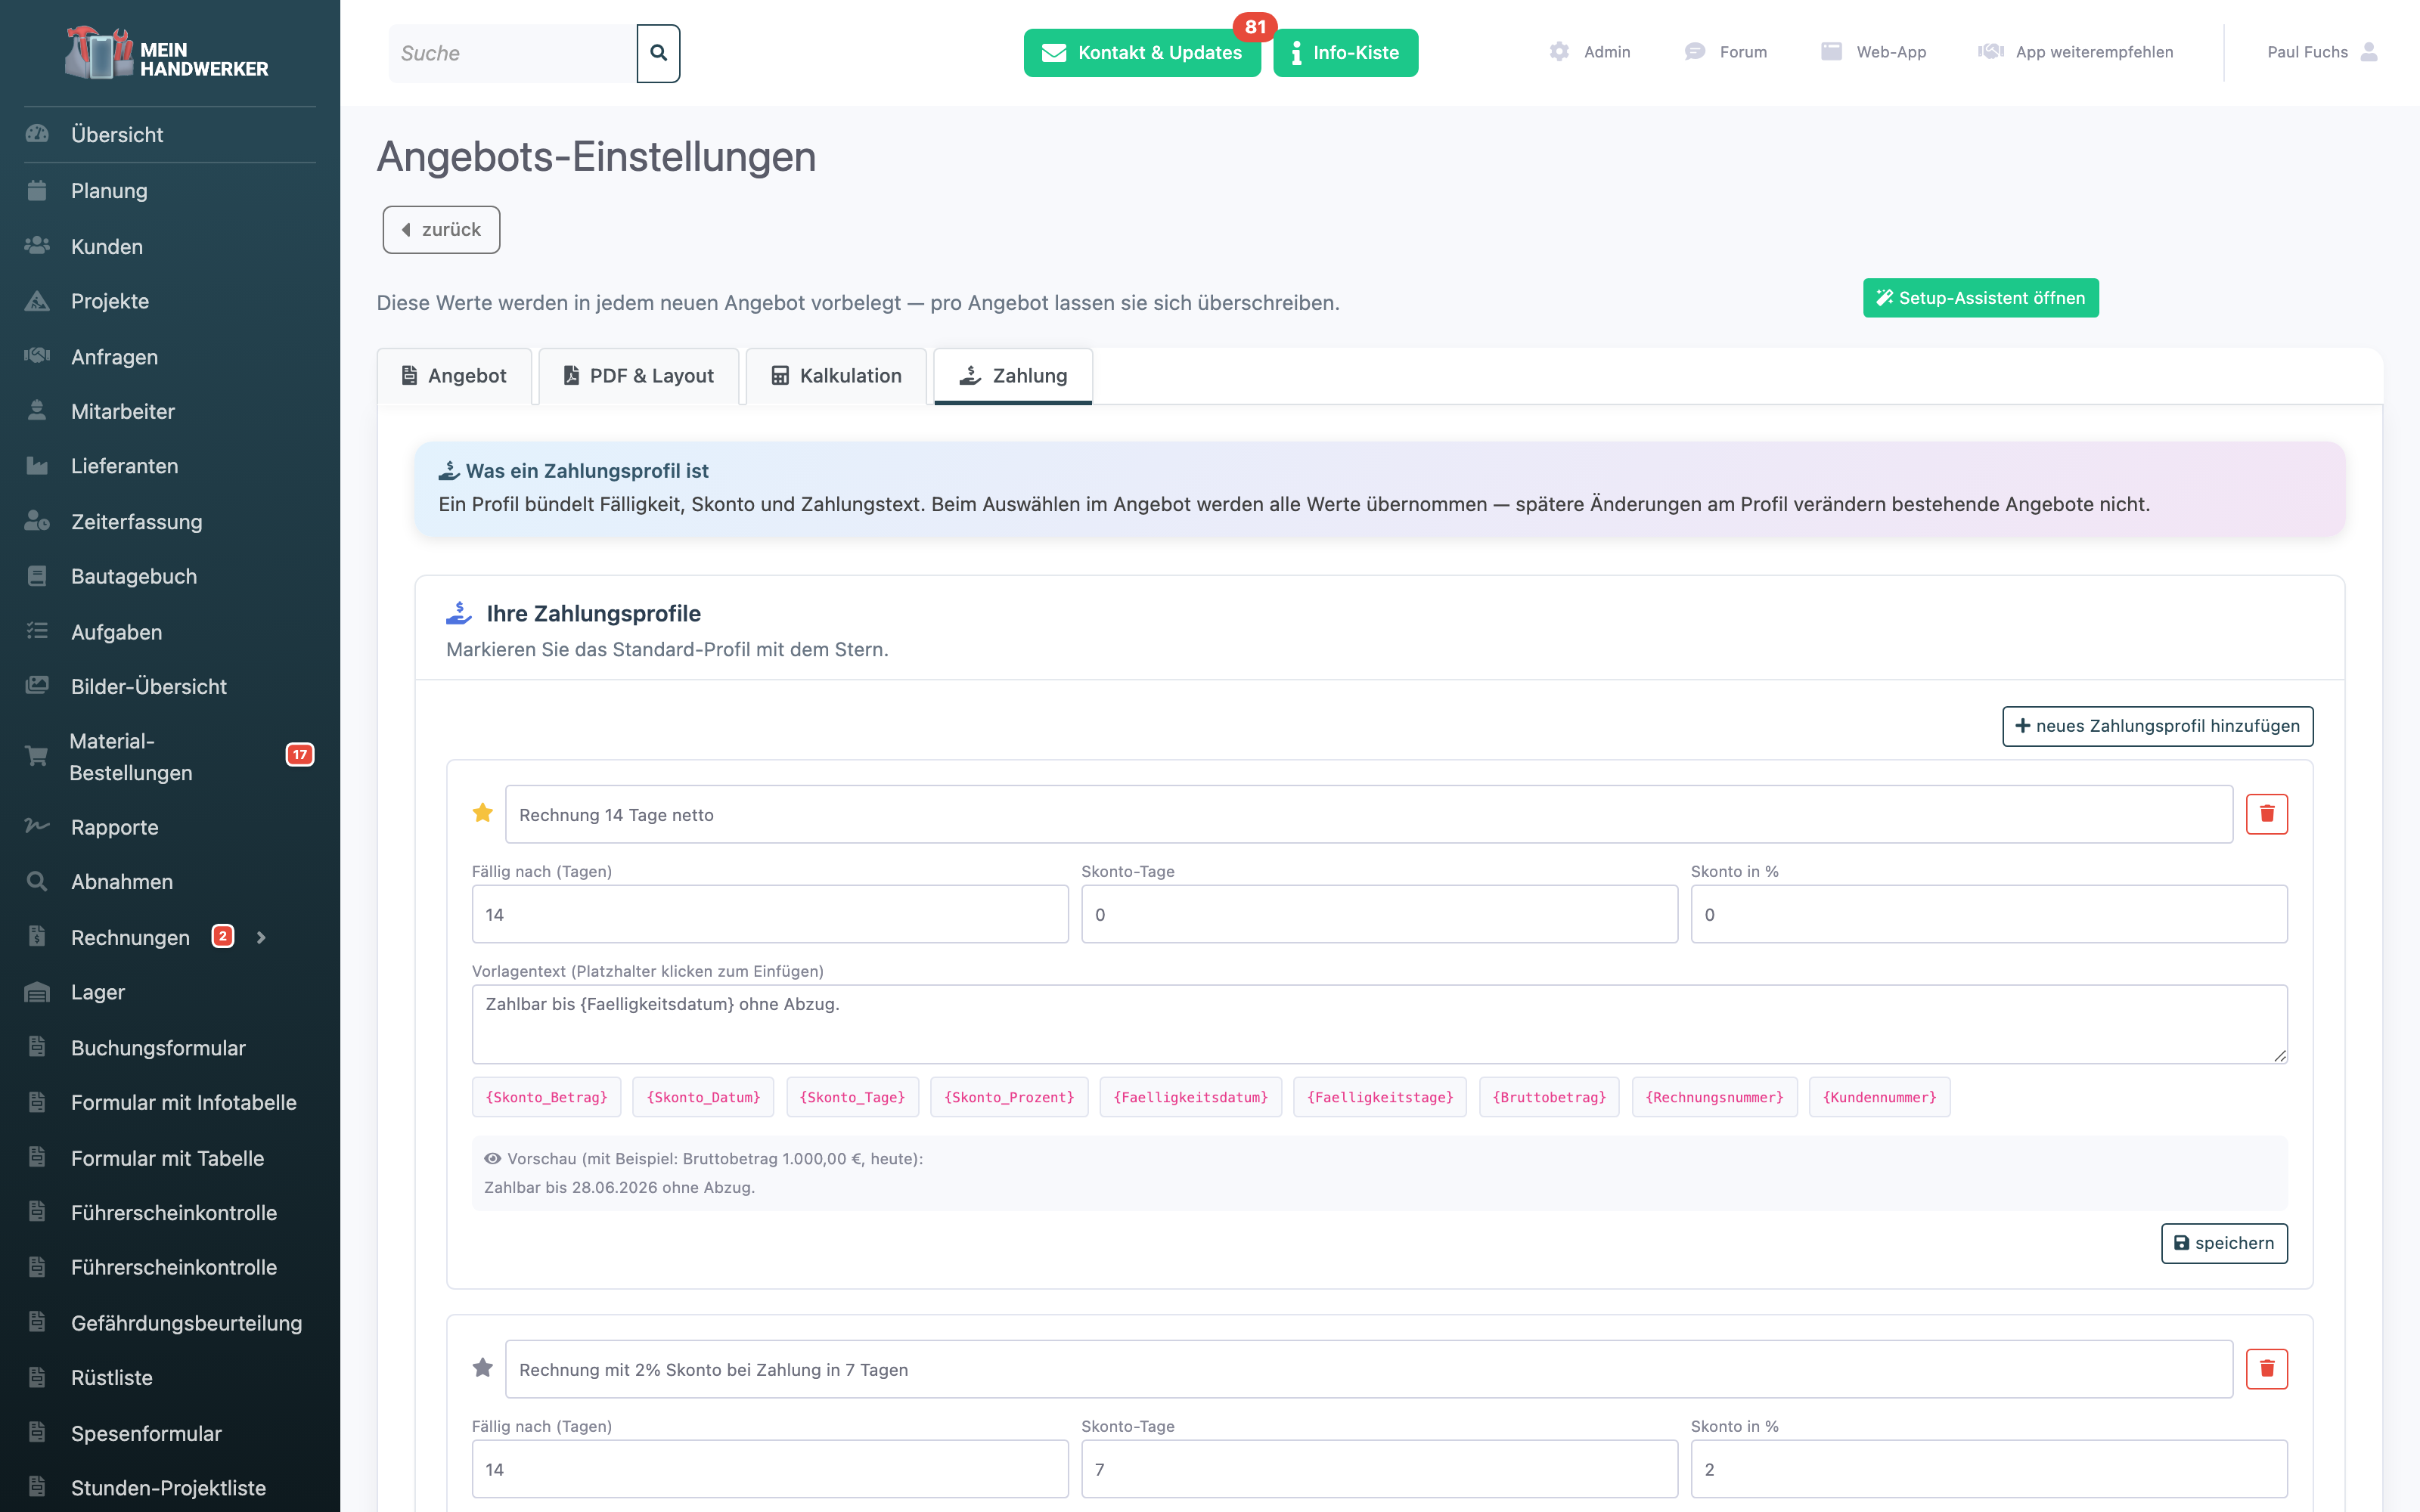2420x1512 pixels.
Task: Click the Lieferanten factory icon
Action: coord(37,466)
